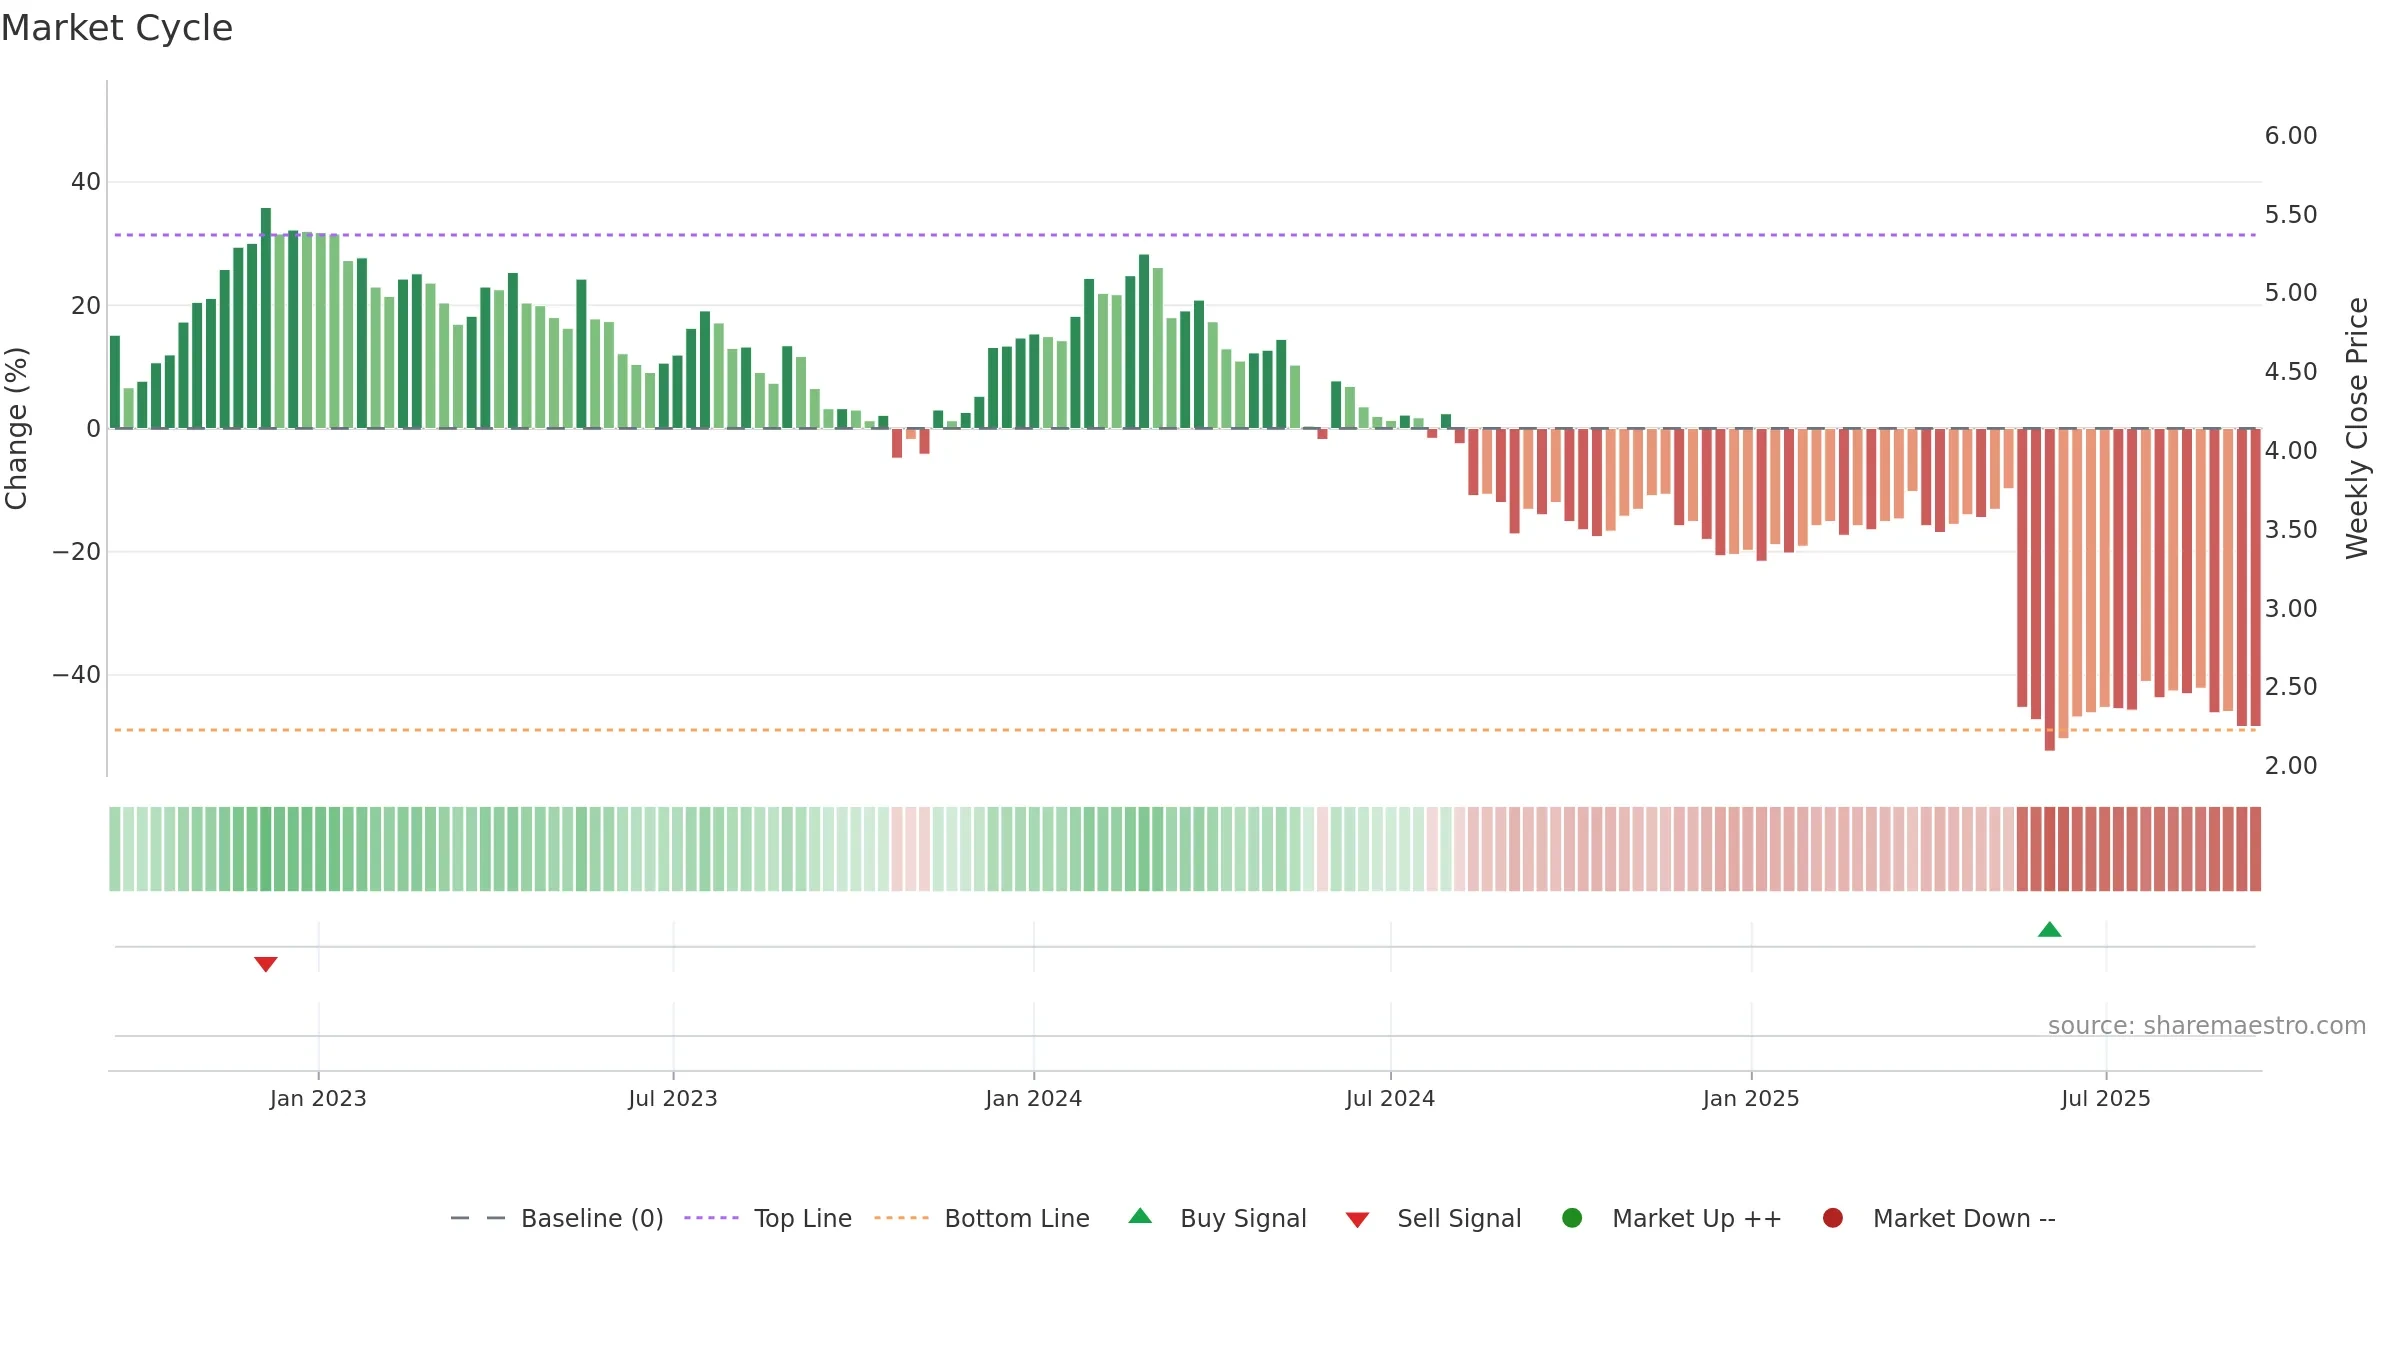The width and height of the screenshot is (2400, 1350).
Task: Toggle the Buy Signal legend entry
Action: (x=1218, y=1218)
